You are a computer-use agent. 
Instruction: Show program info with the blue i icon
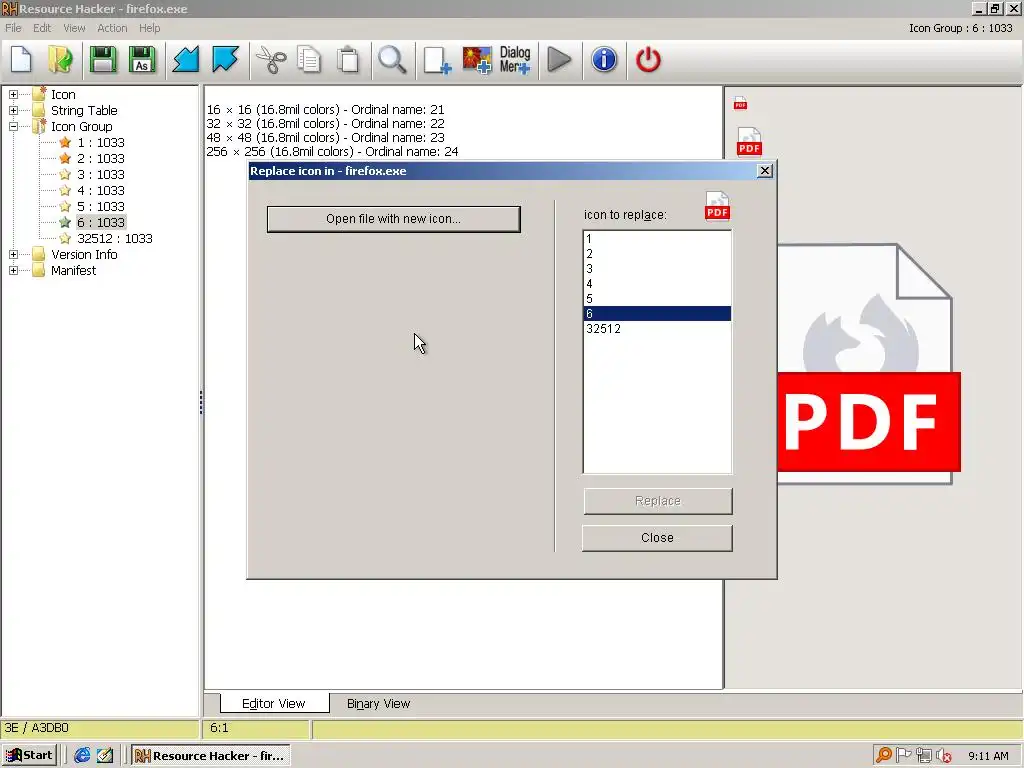(x=604, y=60)
